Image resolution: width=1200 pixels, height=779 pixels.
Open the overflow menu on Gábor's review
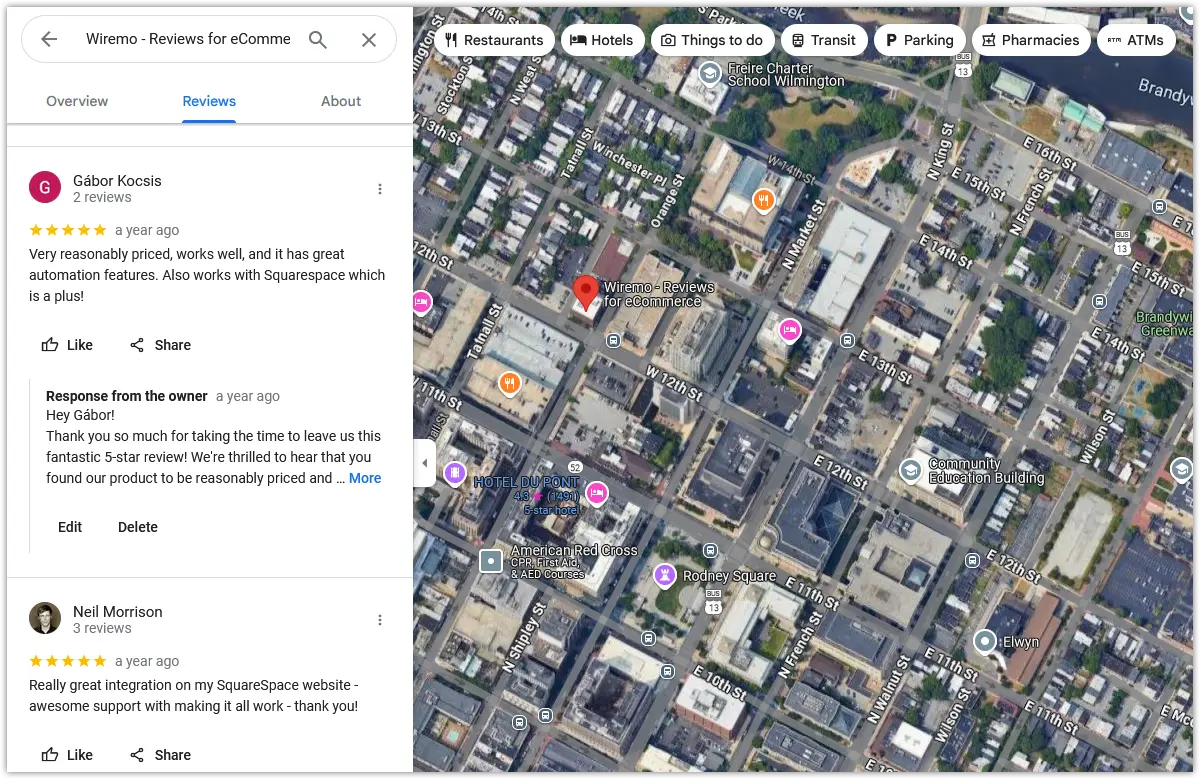380,188
